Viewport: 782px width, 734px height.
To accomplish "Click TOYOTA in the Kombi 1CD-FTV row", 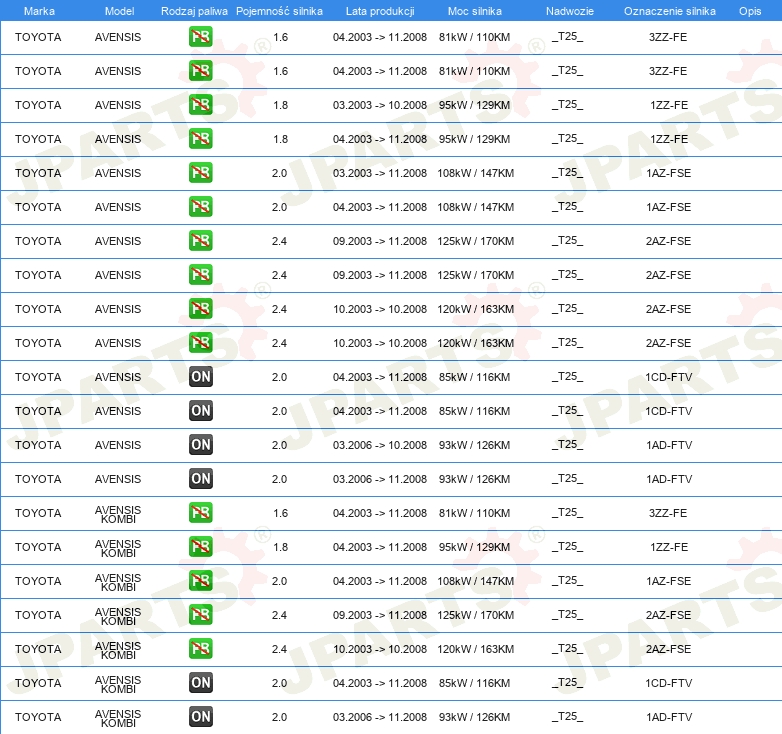I will (38, 683).
